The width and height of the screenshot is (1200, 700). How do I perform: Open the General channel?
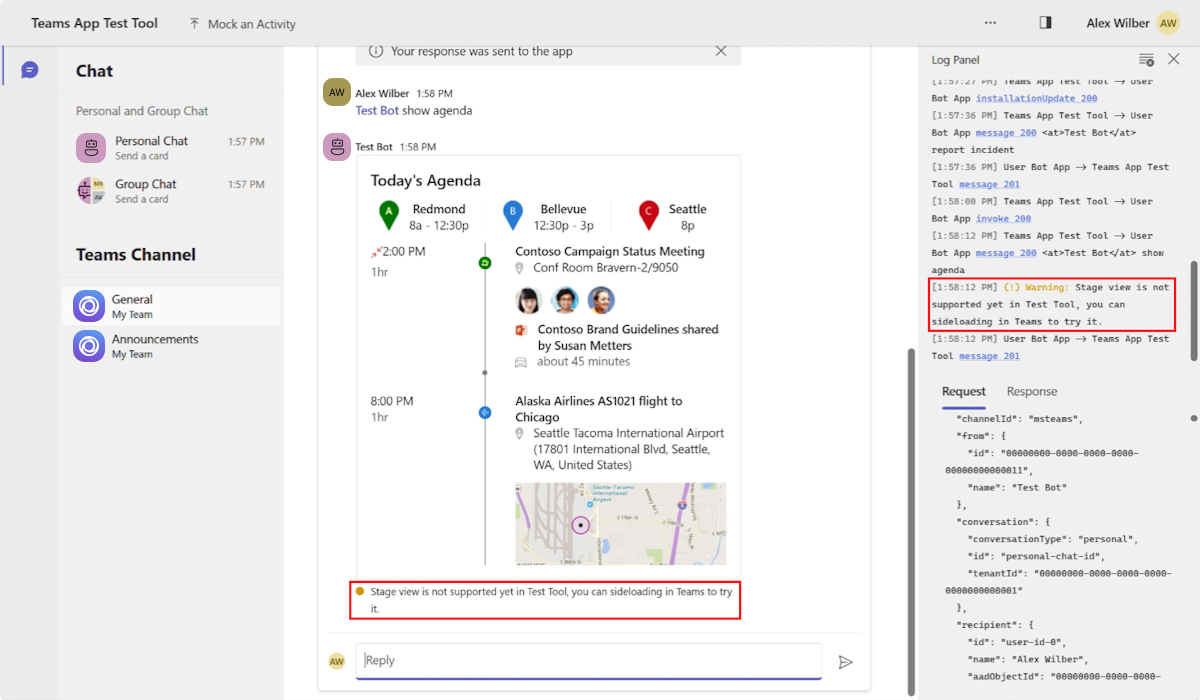coord(171,306)
